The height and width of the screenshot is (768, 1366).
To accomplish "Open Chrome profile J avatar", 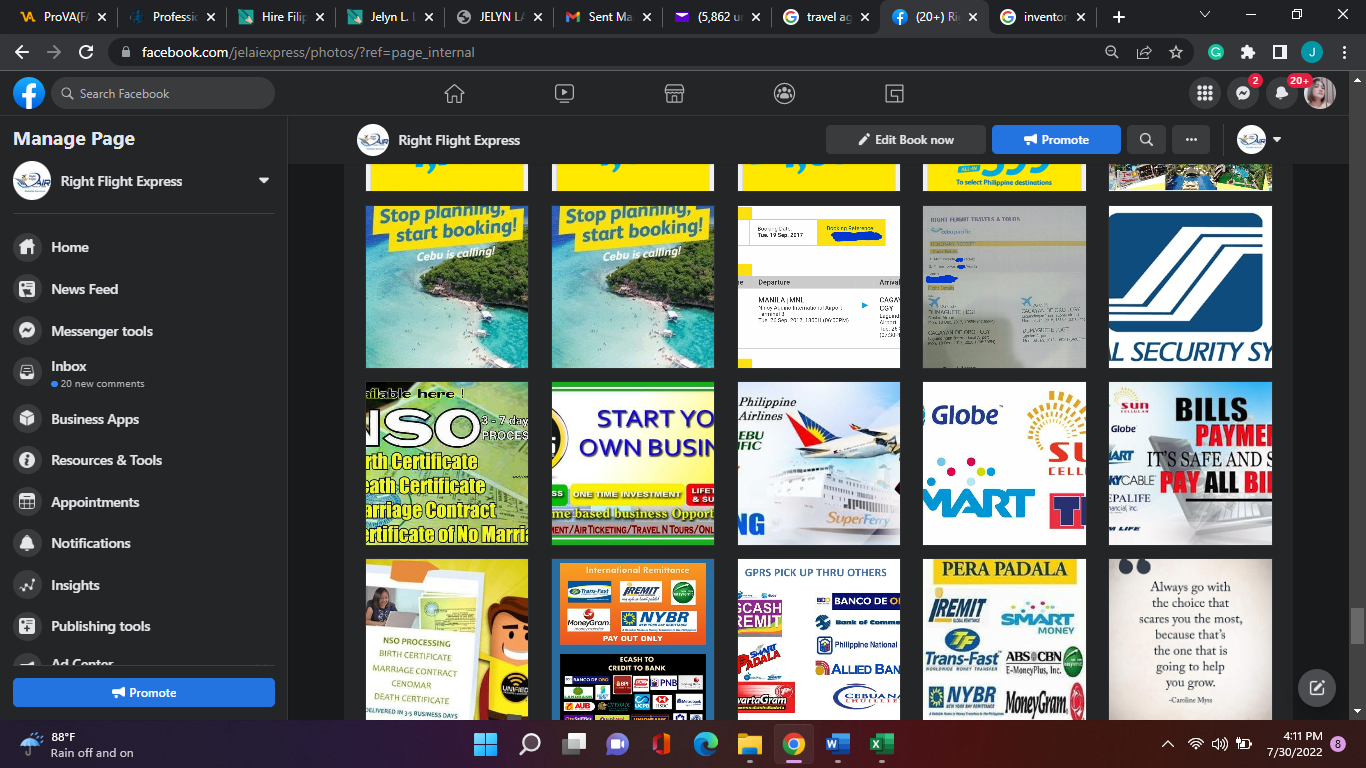I will 1311,52.
